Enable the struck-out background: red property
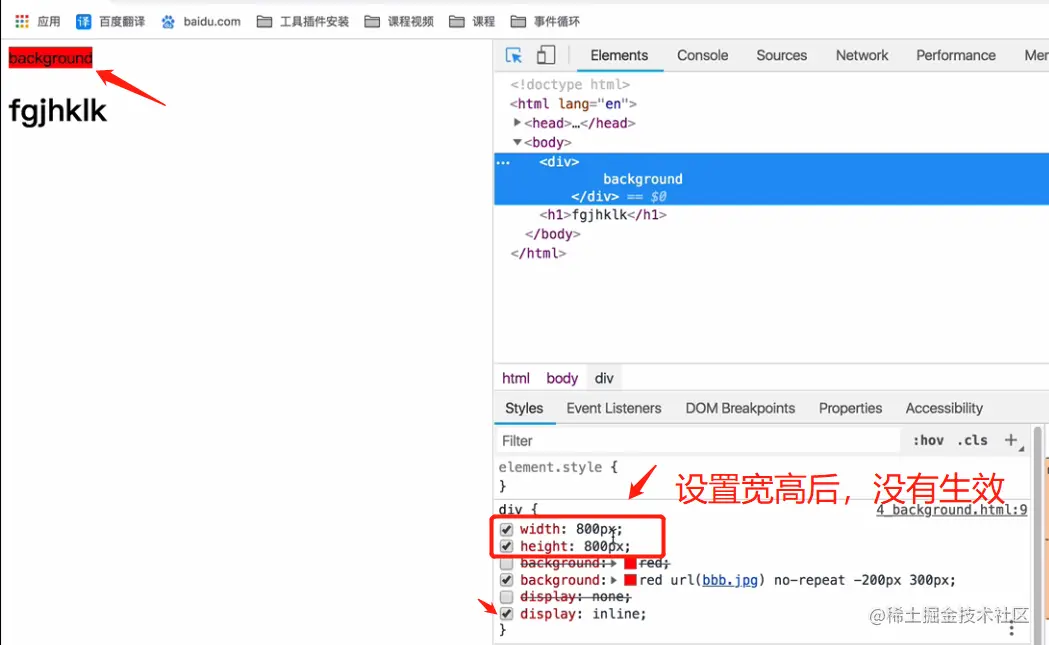This screenshot has height=645, width=1049. (506, 563)
